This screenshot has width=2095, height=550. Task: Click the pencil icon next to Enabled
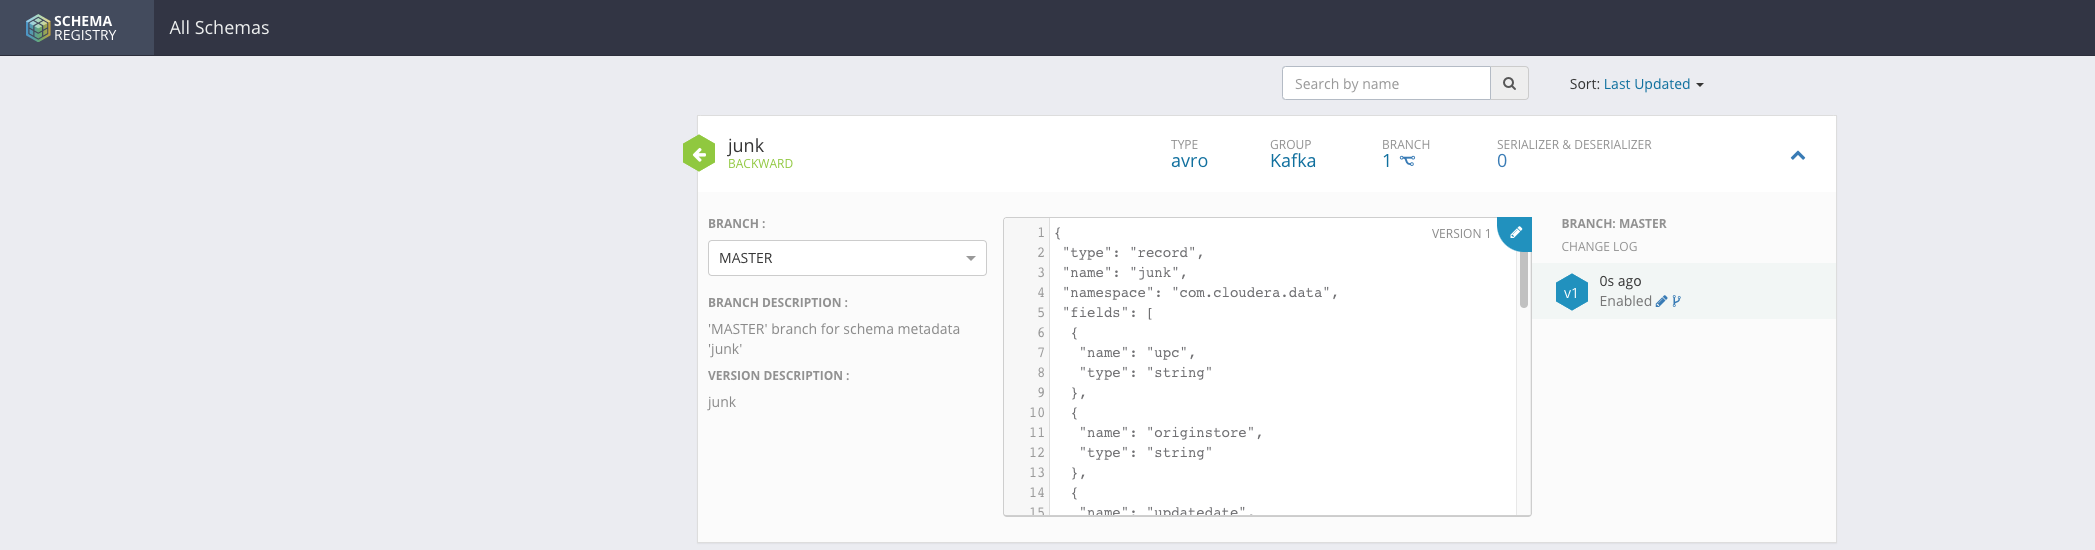[x=1661, y=301]
